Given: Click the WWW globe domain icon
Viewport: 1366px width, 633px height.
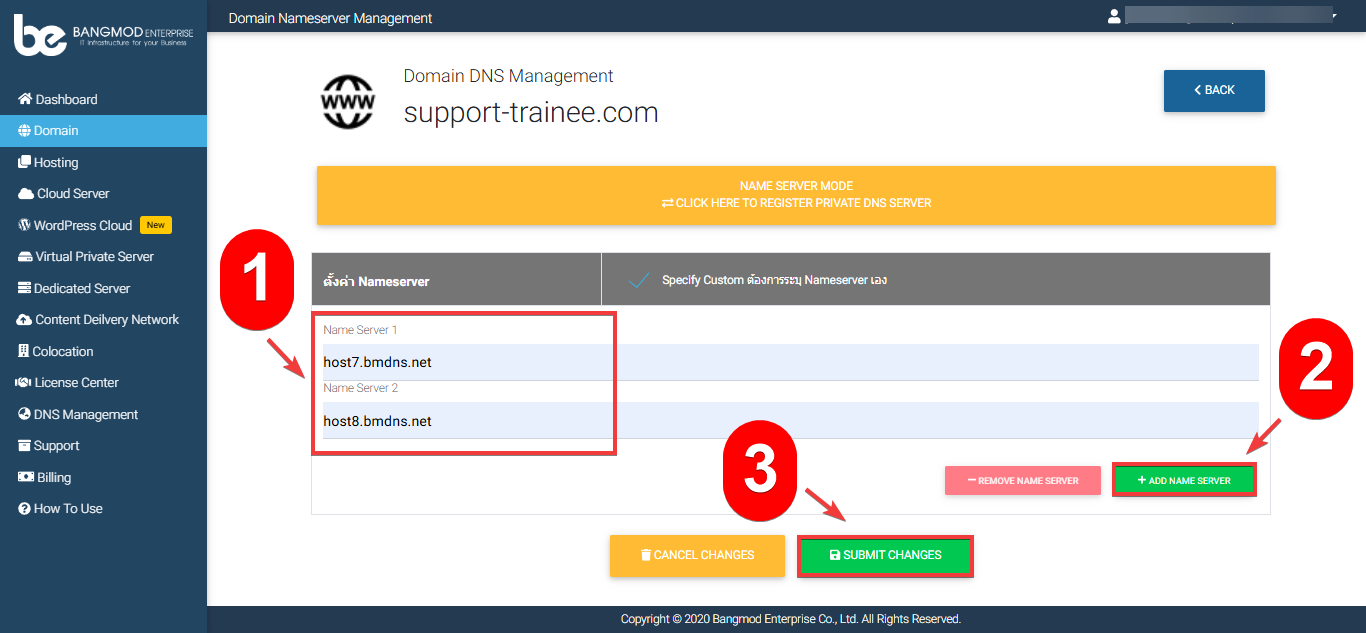Looking at the screenshot, I should click(x=347, y=102).
